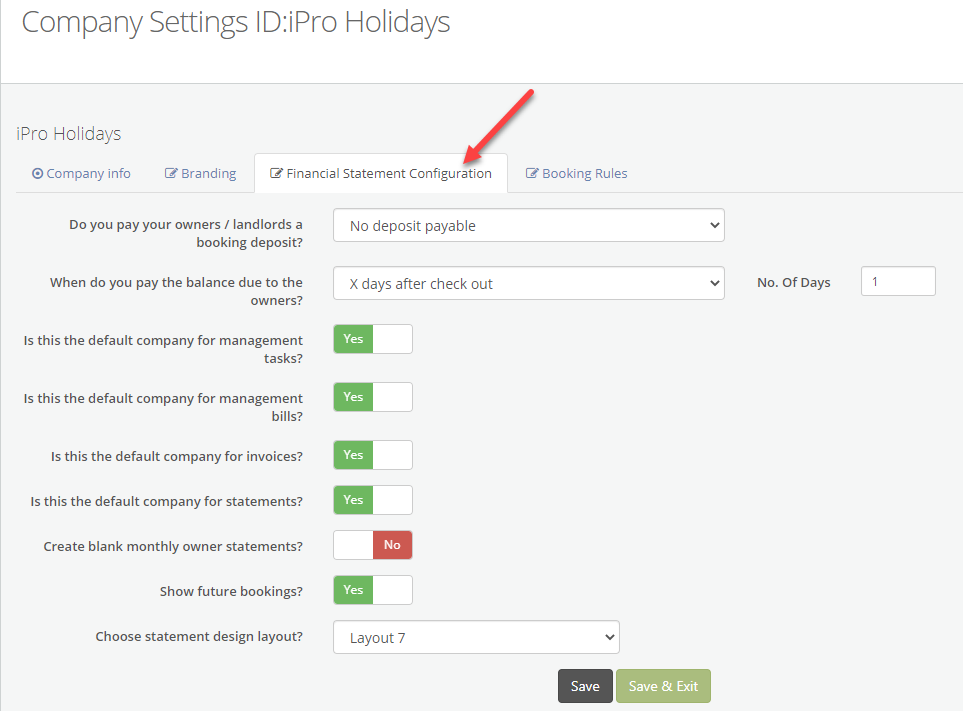Image resolution: width=963 pixels, height=711 pixels.
Task: Toggle default company for invoices
Action: coord(373,455)
